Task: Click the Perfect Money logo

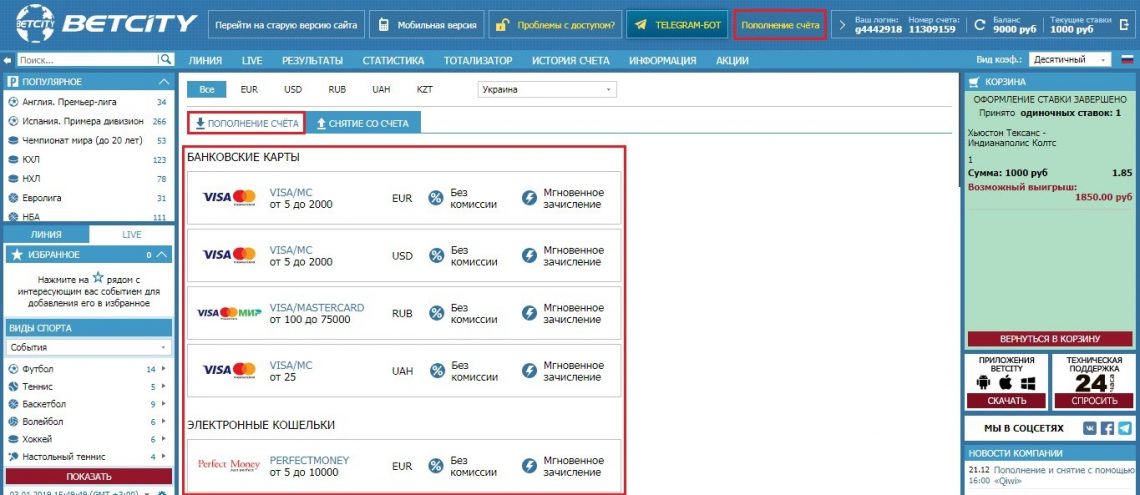Action: click(x=228, y=465)
